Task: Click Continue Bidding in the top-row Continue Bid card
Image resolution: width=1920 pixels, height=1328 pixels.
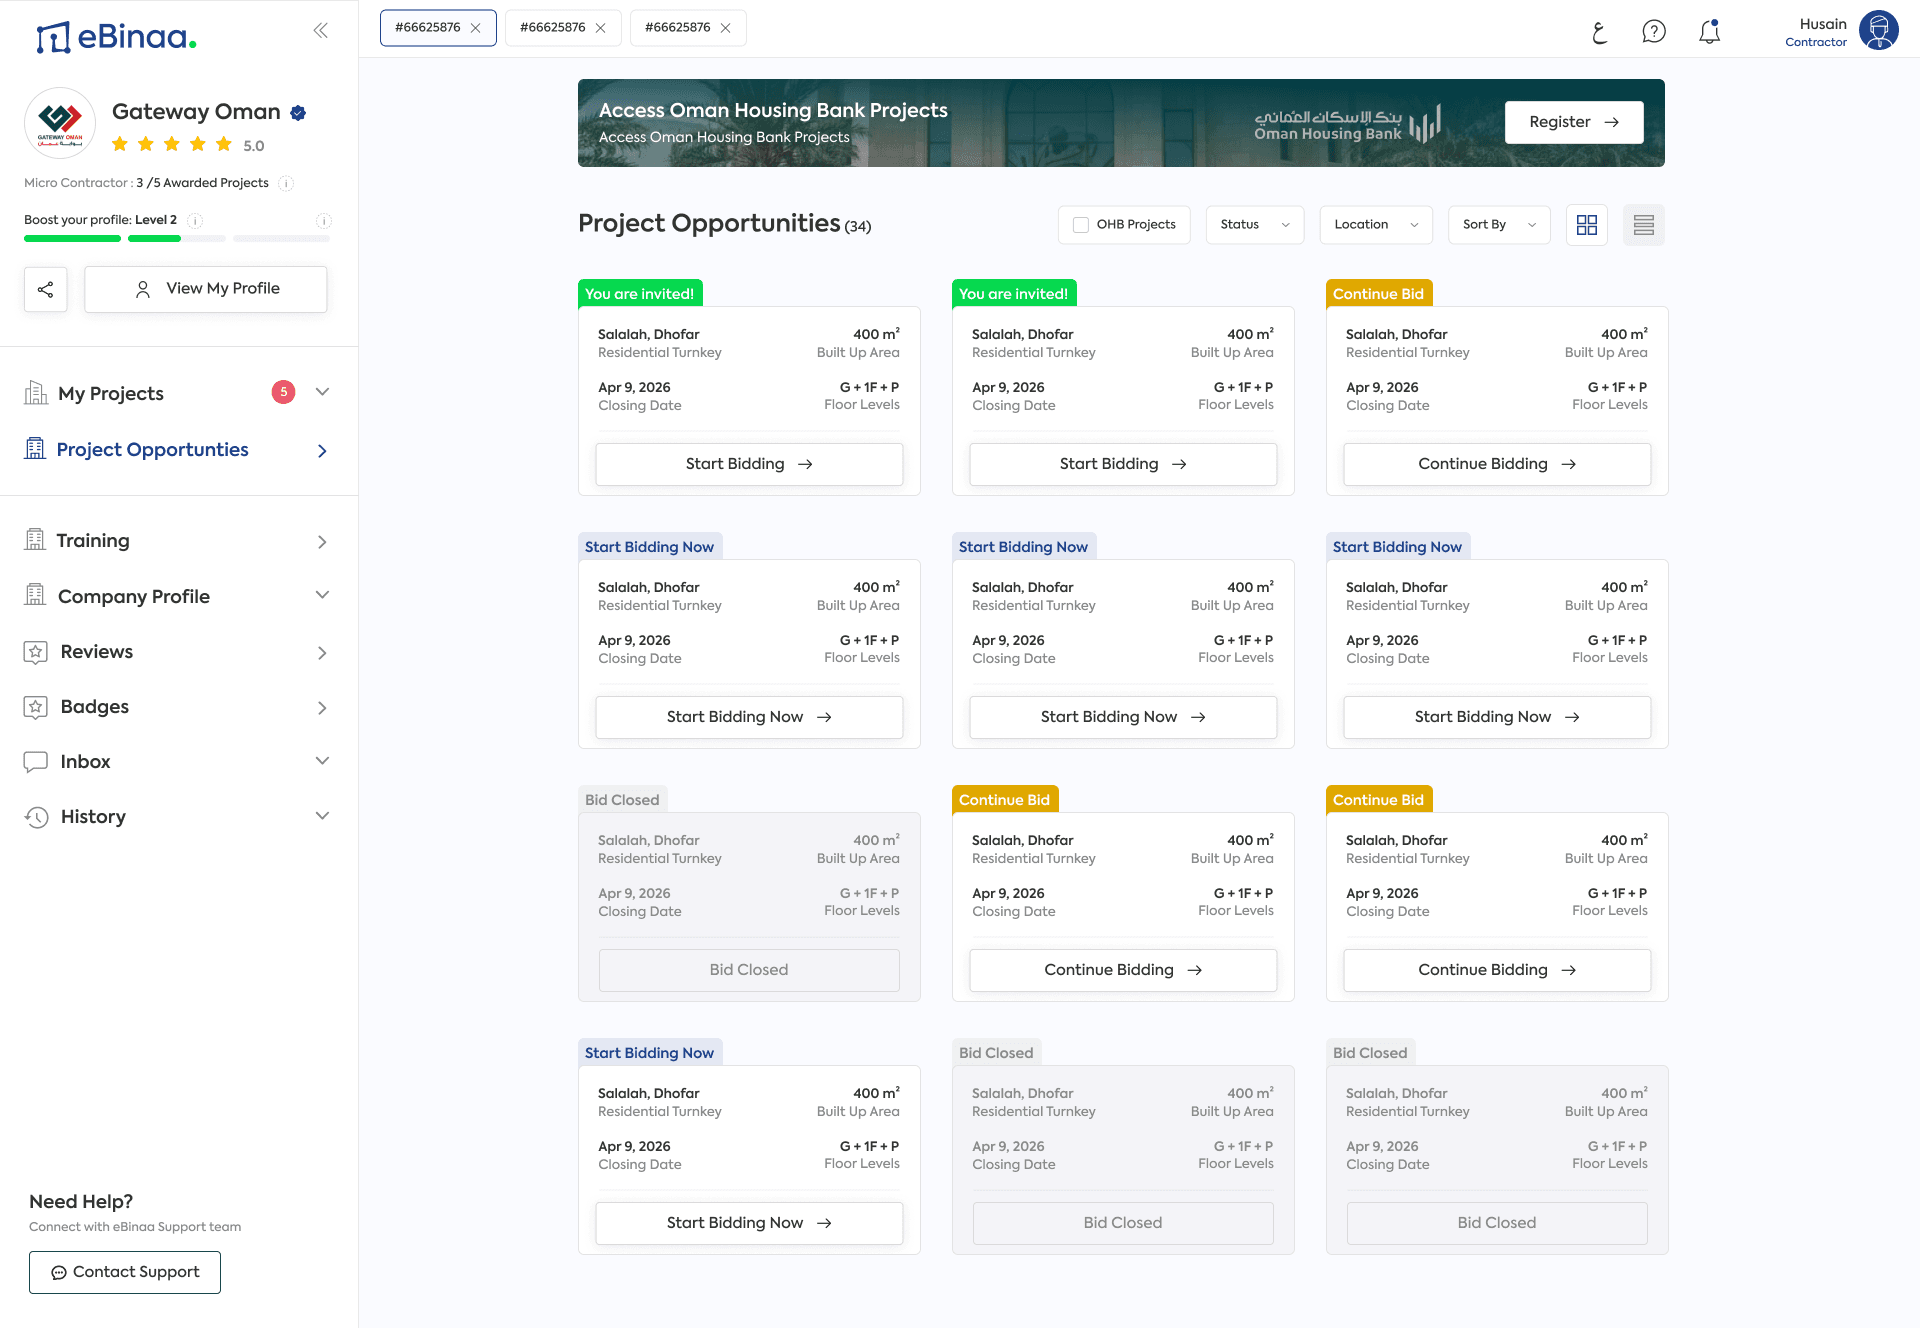Action: (1497, 464)
